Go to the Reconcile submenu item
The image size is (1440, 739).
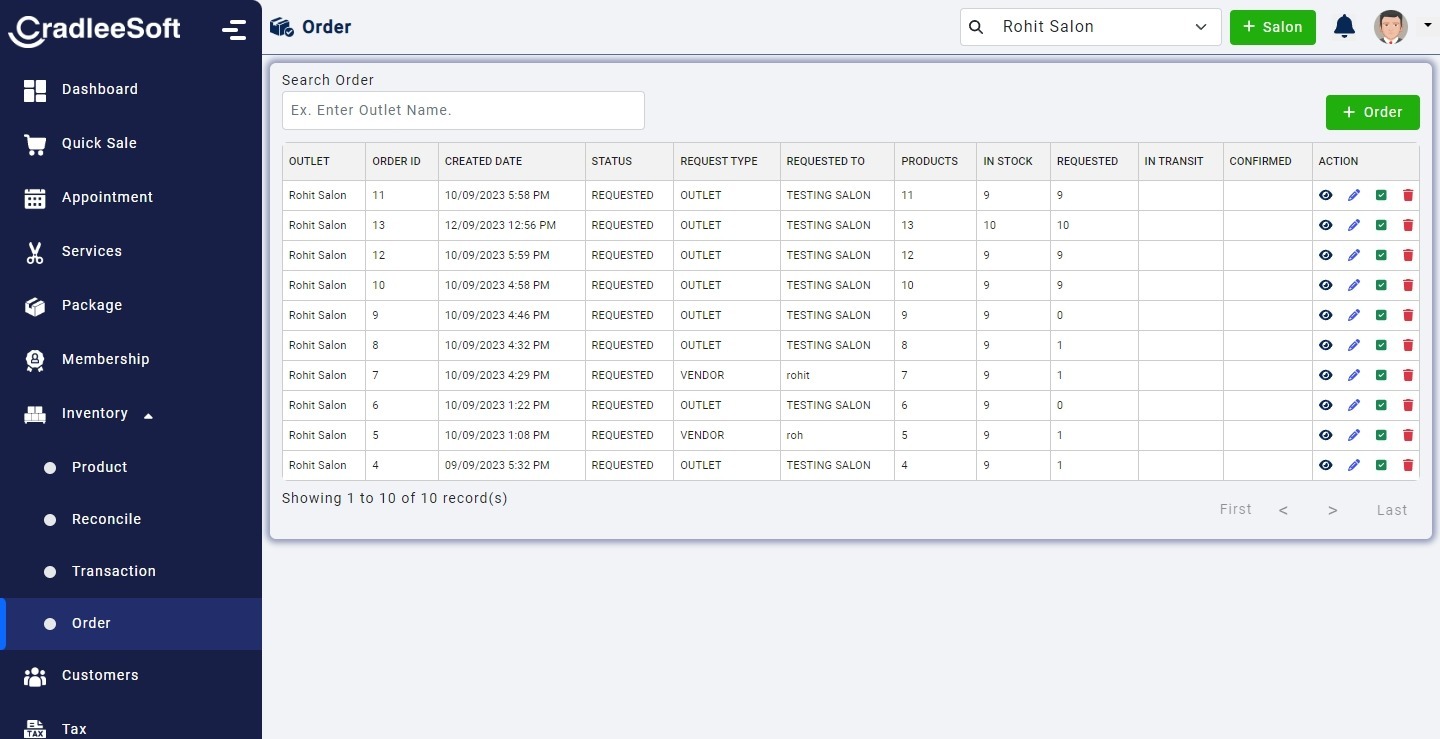coord(106,519)
